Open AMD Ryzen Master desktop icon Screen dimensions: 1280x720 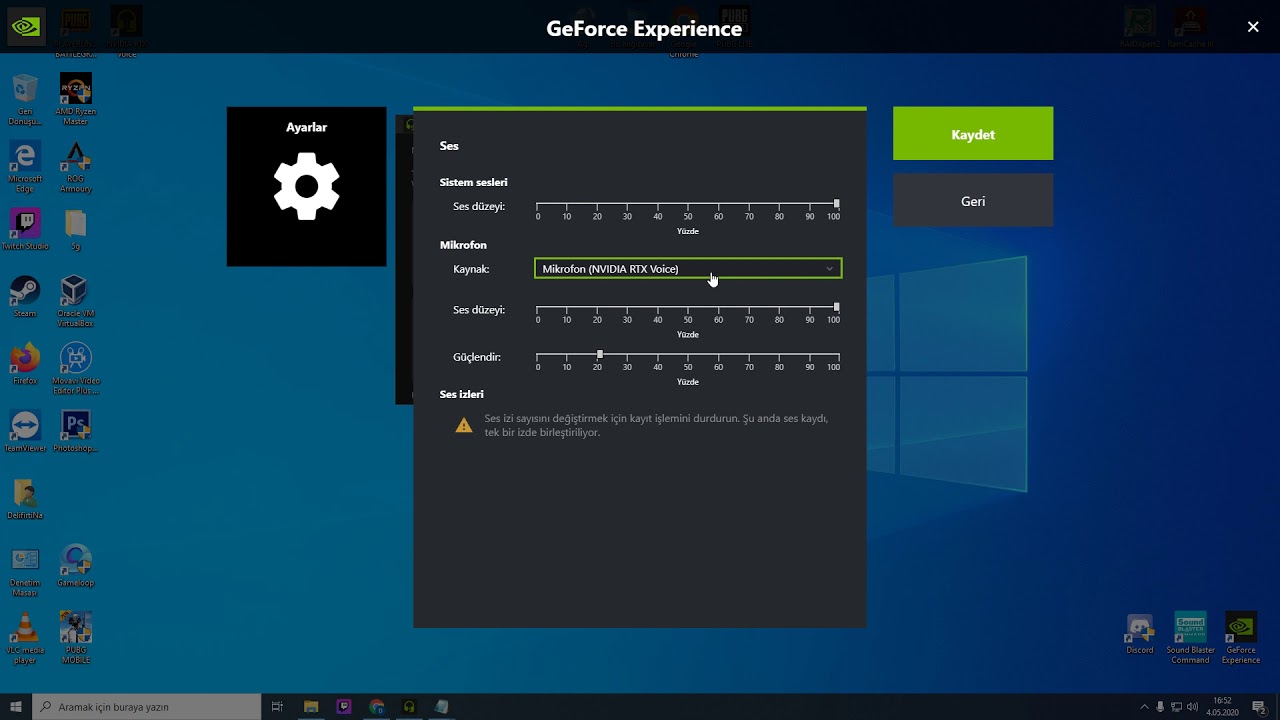76,100
